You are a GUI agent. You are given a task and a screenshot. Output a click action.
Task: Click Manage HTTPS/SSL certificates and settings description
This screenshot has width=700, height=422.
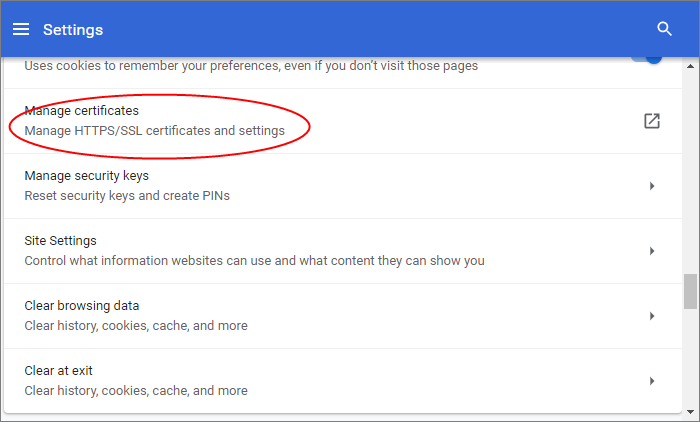[154, 131]
